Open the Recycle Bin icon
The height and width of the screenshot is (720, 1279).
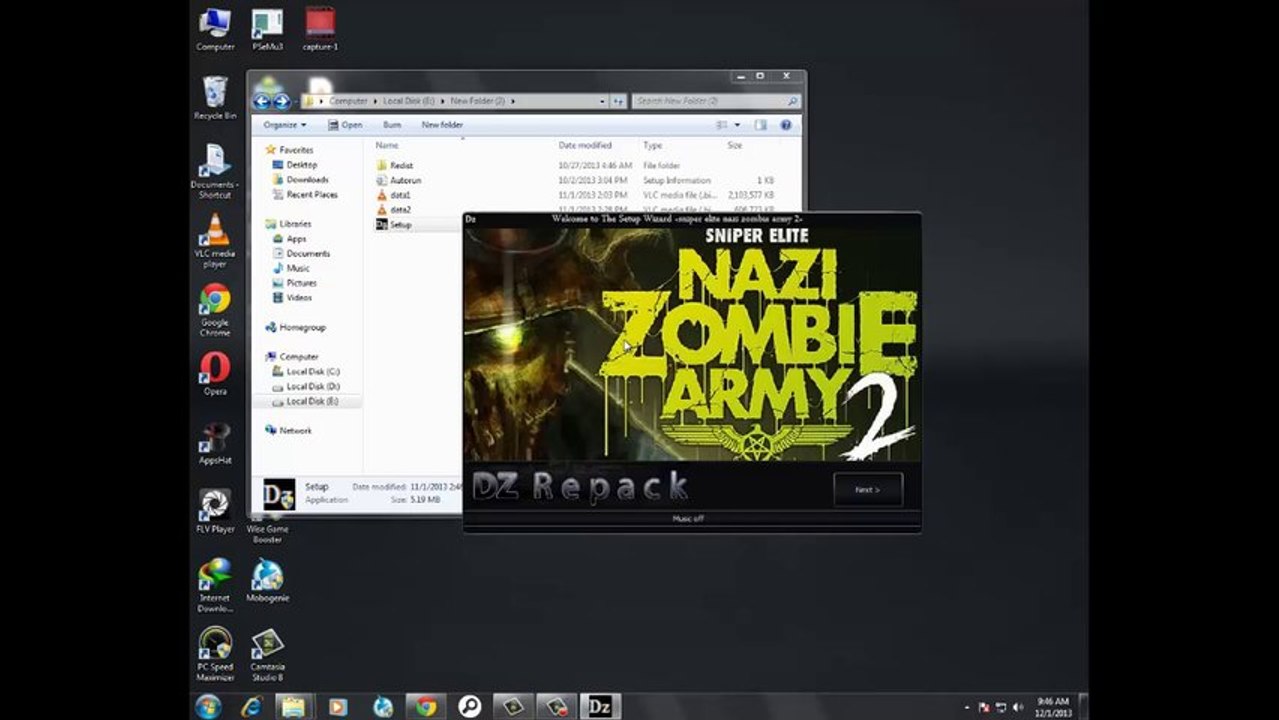tap(215, 98)
